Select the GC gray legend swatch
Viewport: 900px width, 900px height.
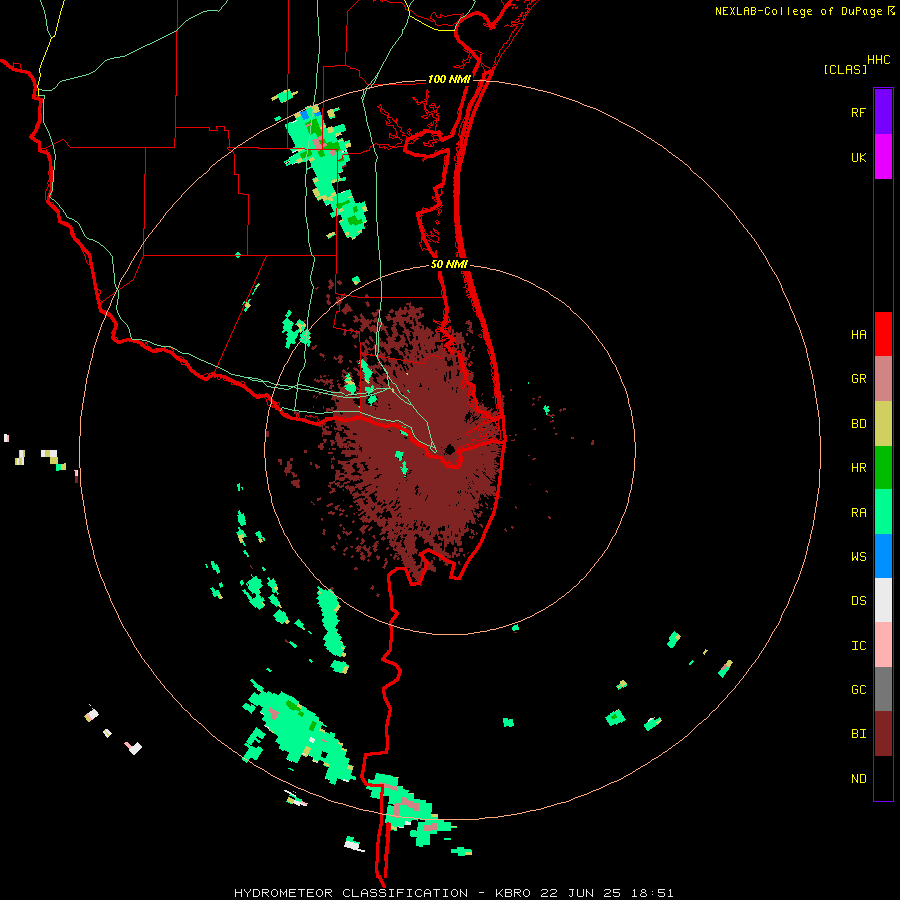883,689
